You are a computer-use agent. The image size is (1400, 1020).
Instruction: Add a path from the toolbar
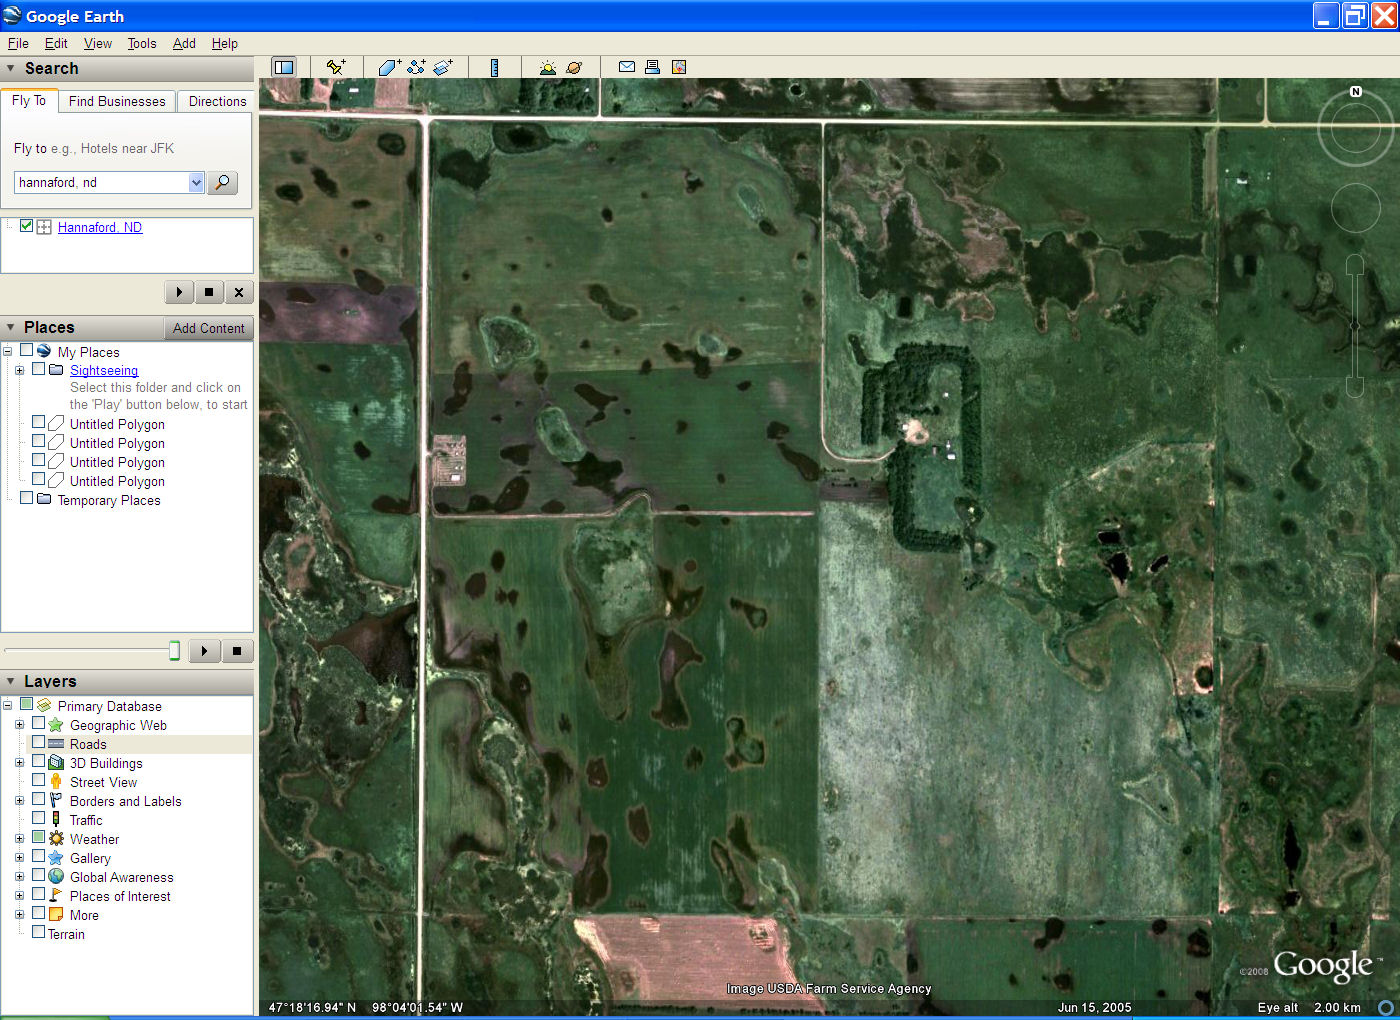coord(416,67)
